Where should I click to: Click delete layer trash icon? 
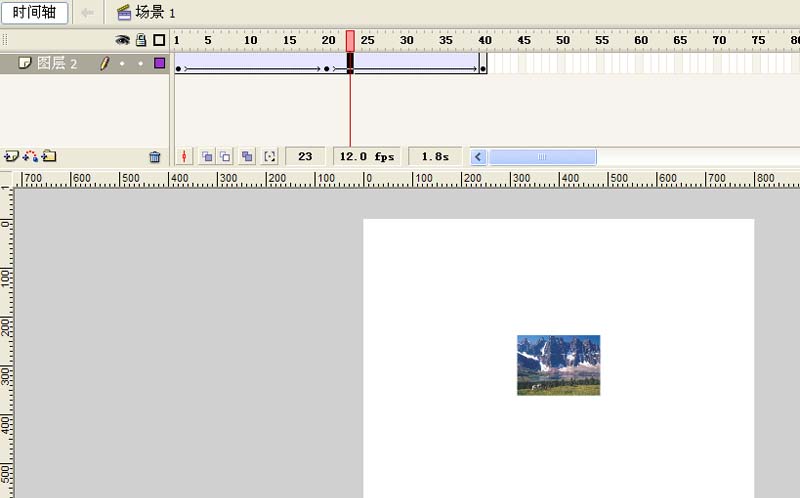(155, 157)
